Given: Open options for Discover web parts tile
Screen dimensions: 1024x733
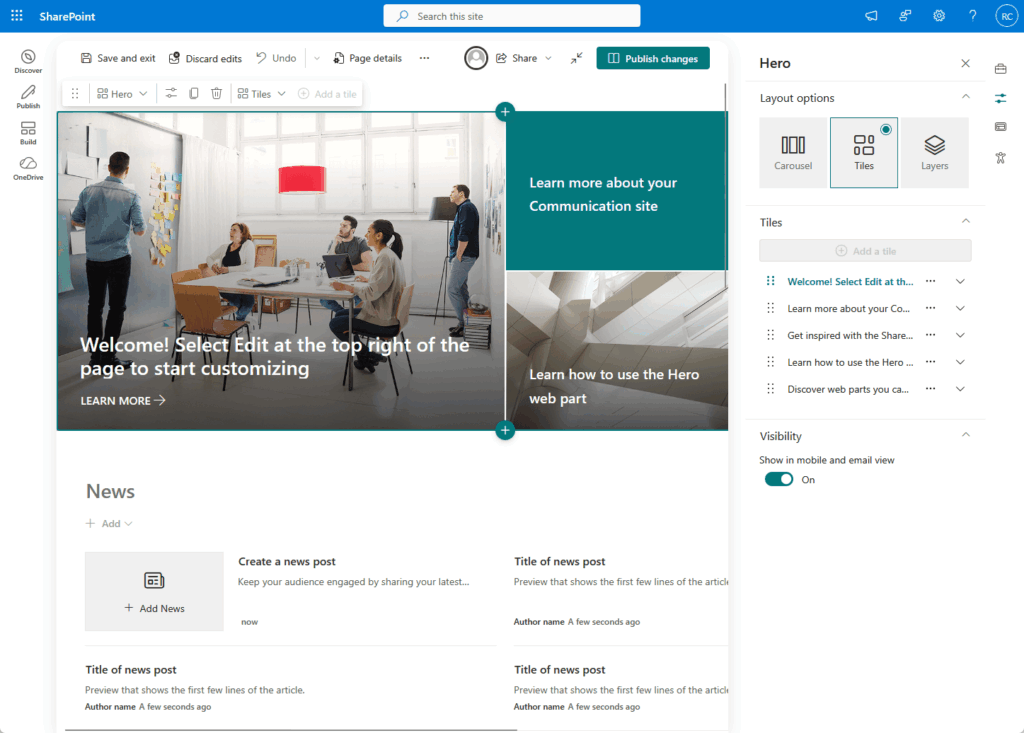Looking at the screenshot, I should coord(931,389).
